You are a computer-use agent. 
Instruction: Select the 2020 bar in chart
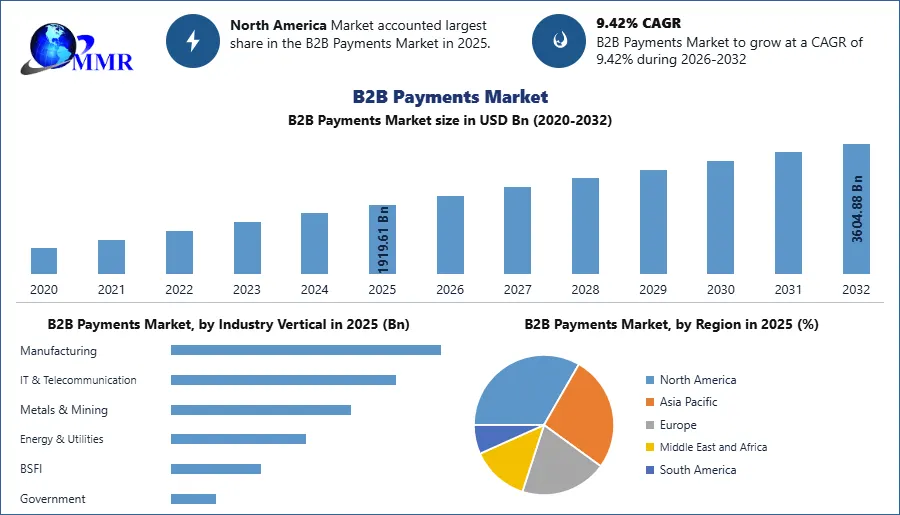44,261
